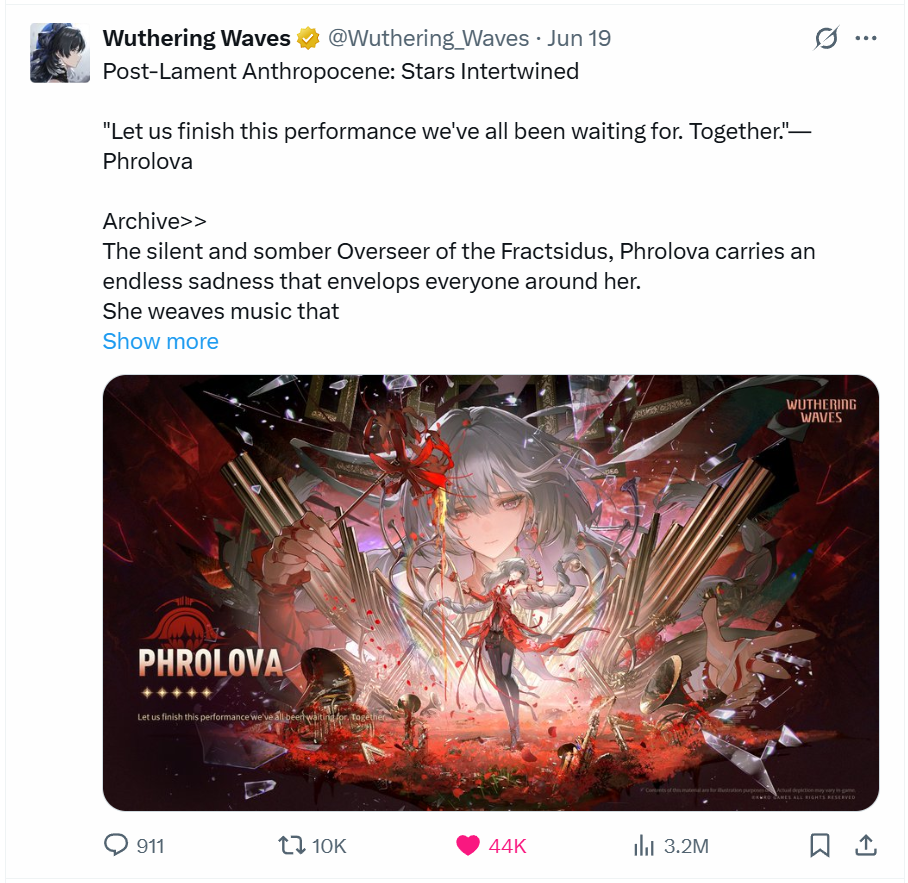Click the Wuthering Waves display name

[196, 38]
